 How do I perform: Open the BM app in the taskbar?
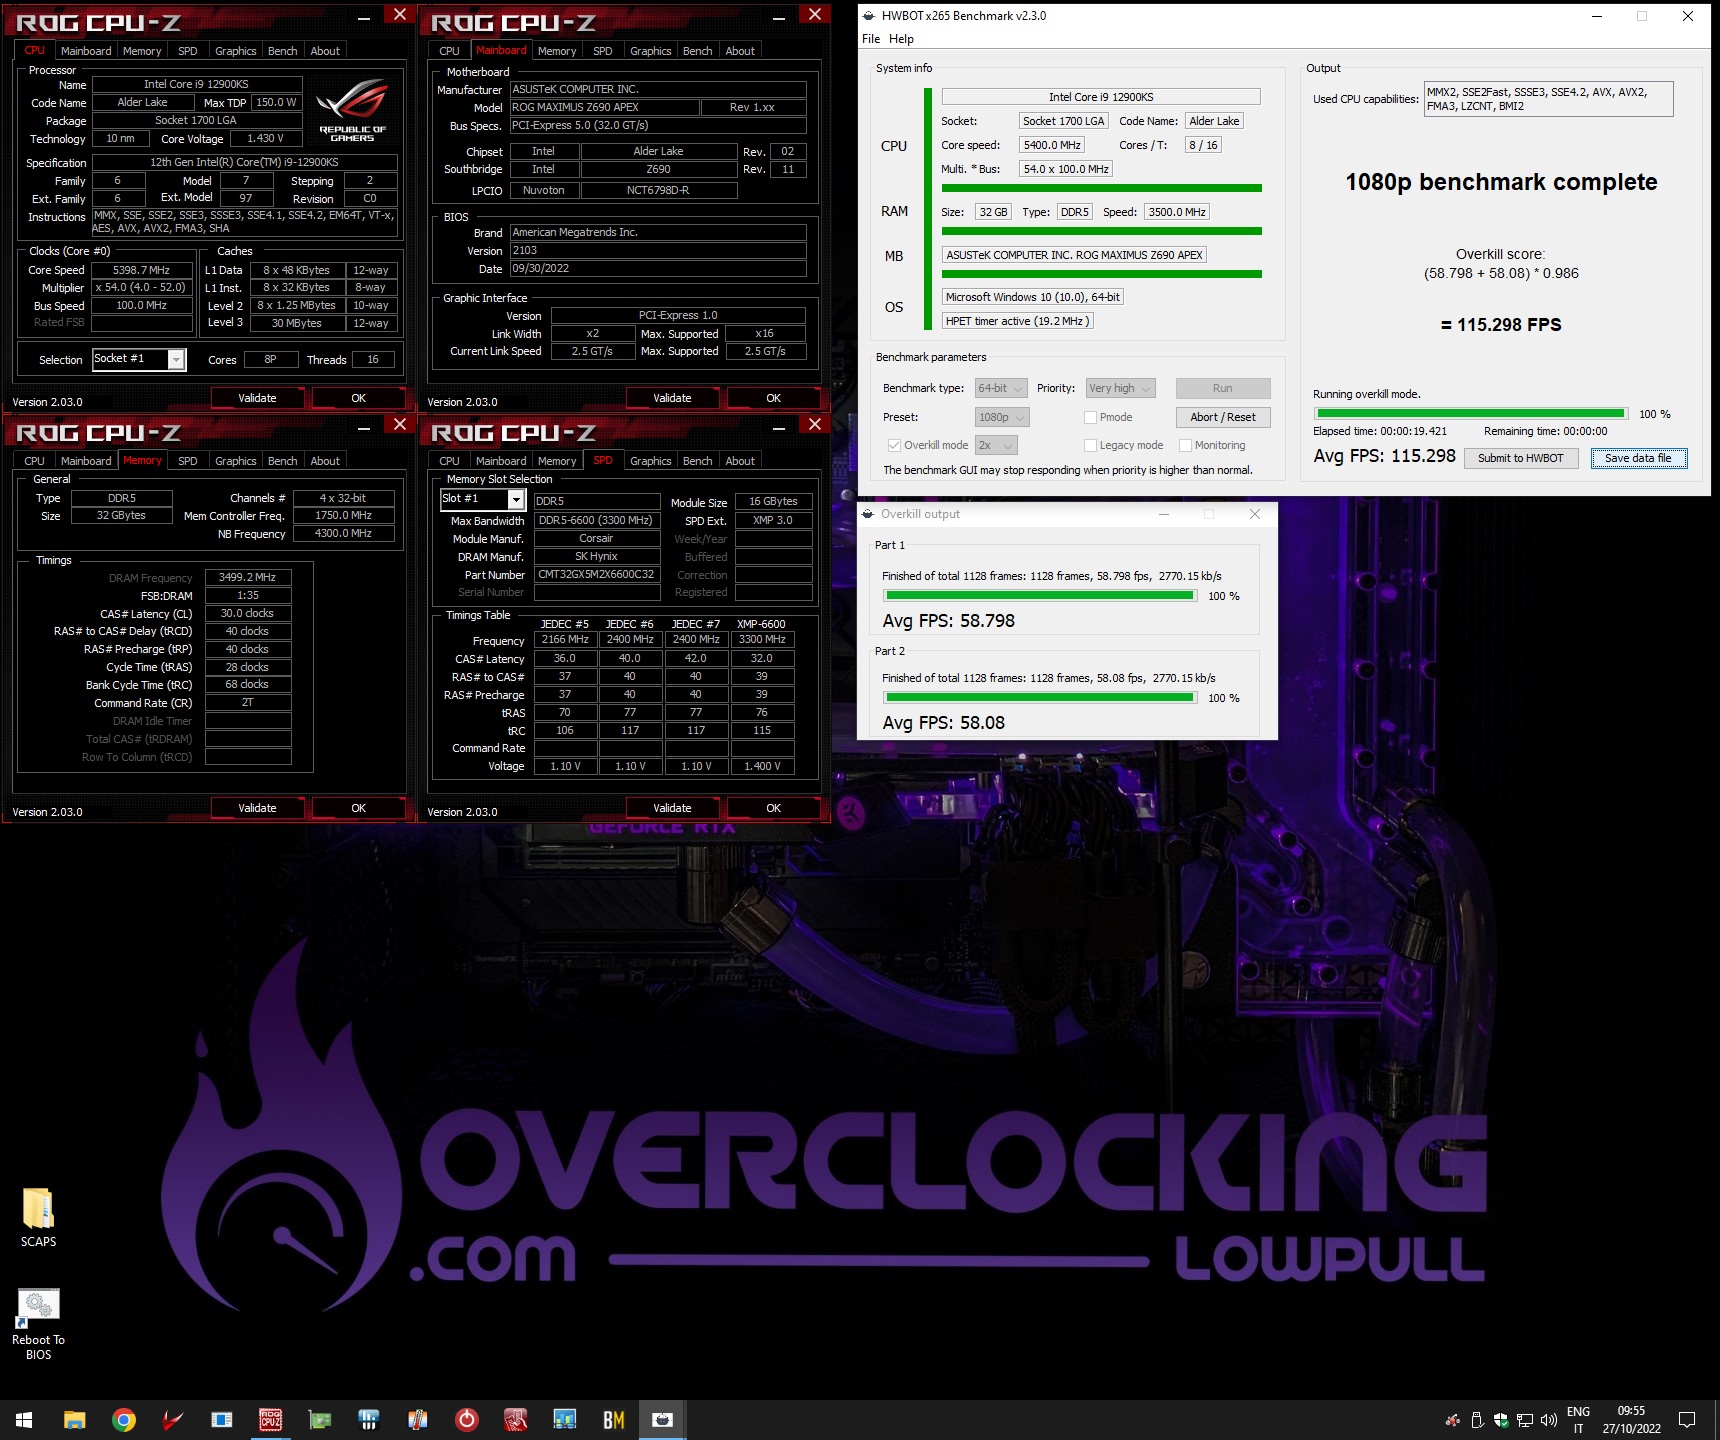coord(614,1419)
